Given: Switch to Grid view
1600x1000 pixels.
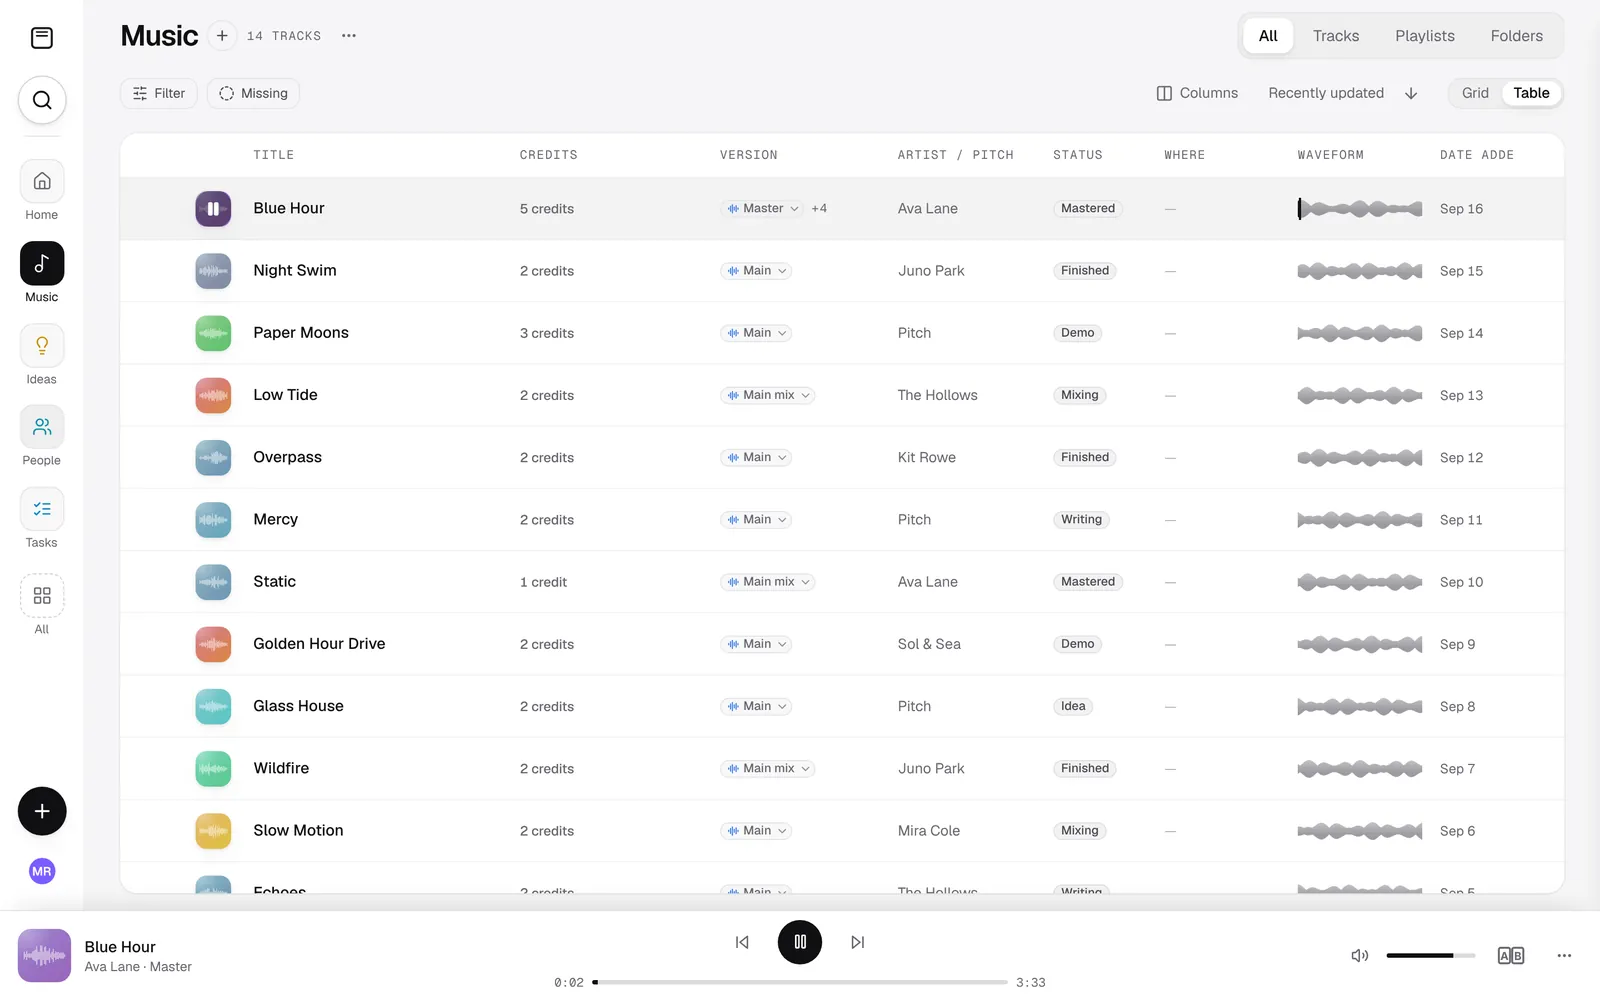Looking at the screenshot, I should (1475, 93).
